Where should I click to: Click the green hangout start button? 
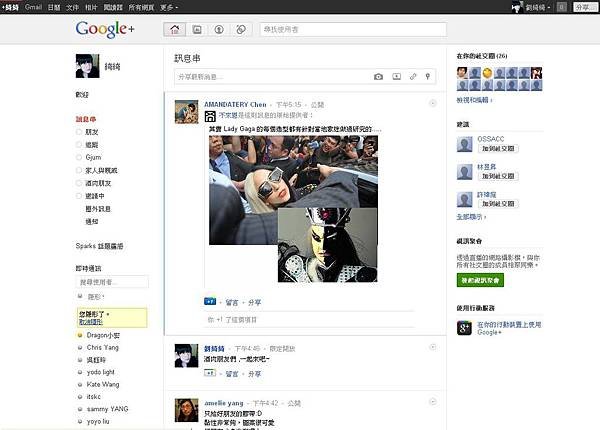tap(480, 280)
